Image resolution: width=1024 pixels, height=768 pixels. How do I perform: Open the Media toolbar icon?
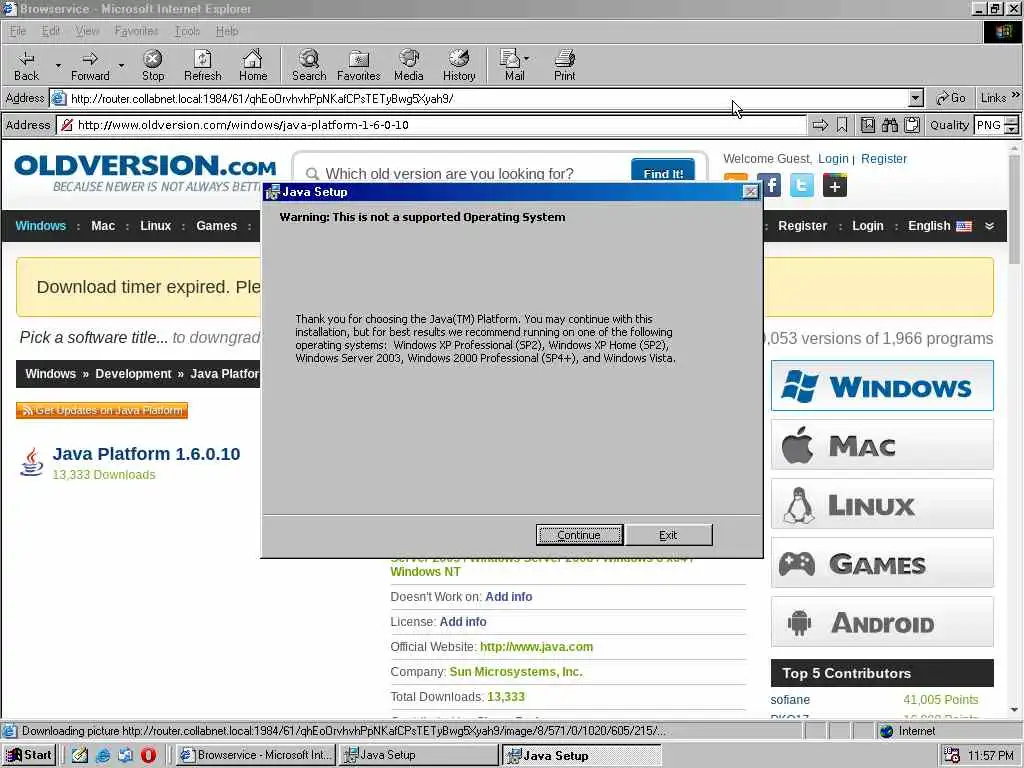[409, 65]
